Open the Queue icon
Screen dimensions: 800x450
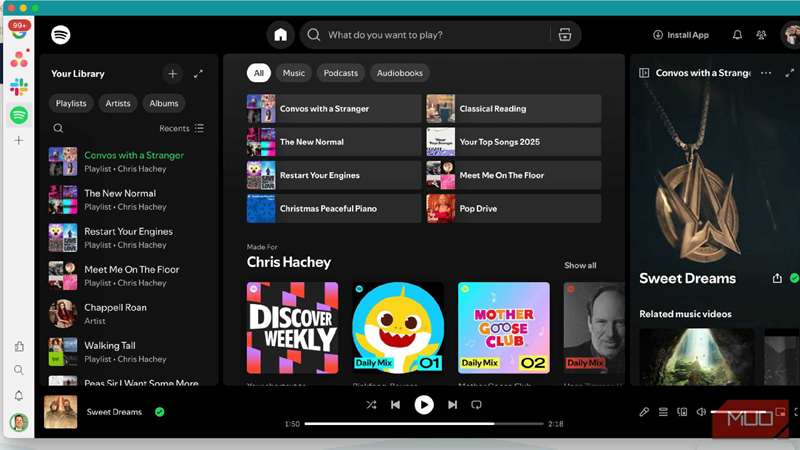[x=663, y=412]
